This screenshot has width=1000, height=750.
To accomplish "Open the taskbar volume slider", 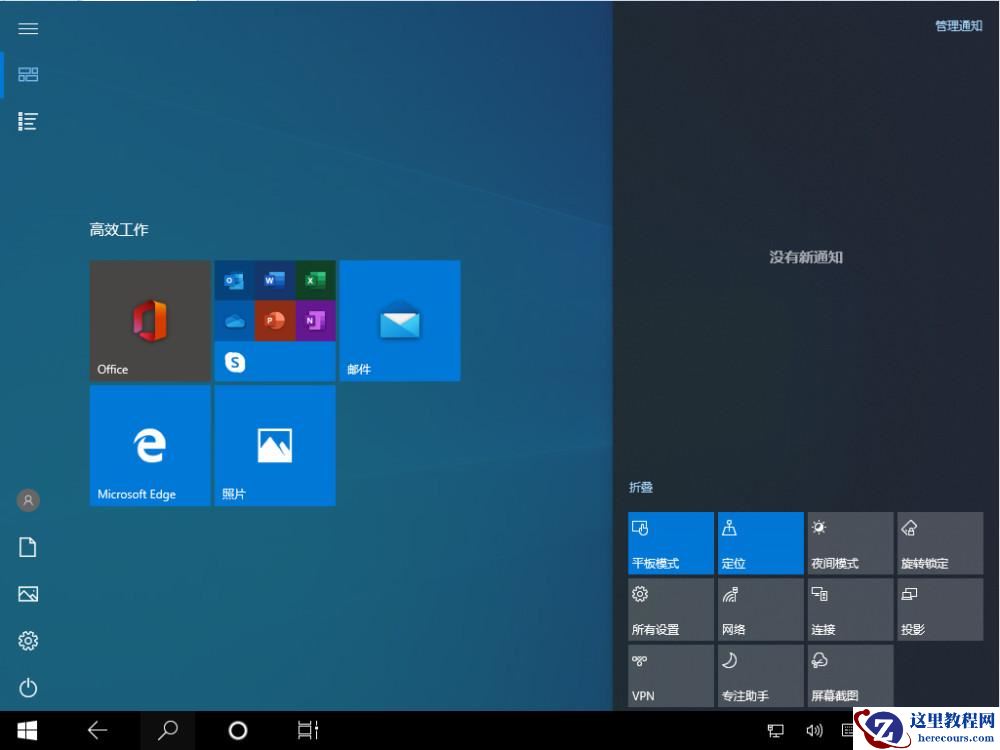I will (814, 730).
